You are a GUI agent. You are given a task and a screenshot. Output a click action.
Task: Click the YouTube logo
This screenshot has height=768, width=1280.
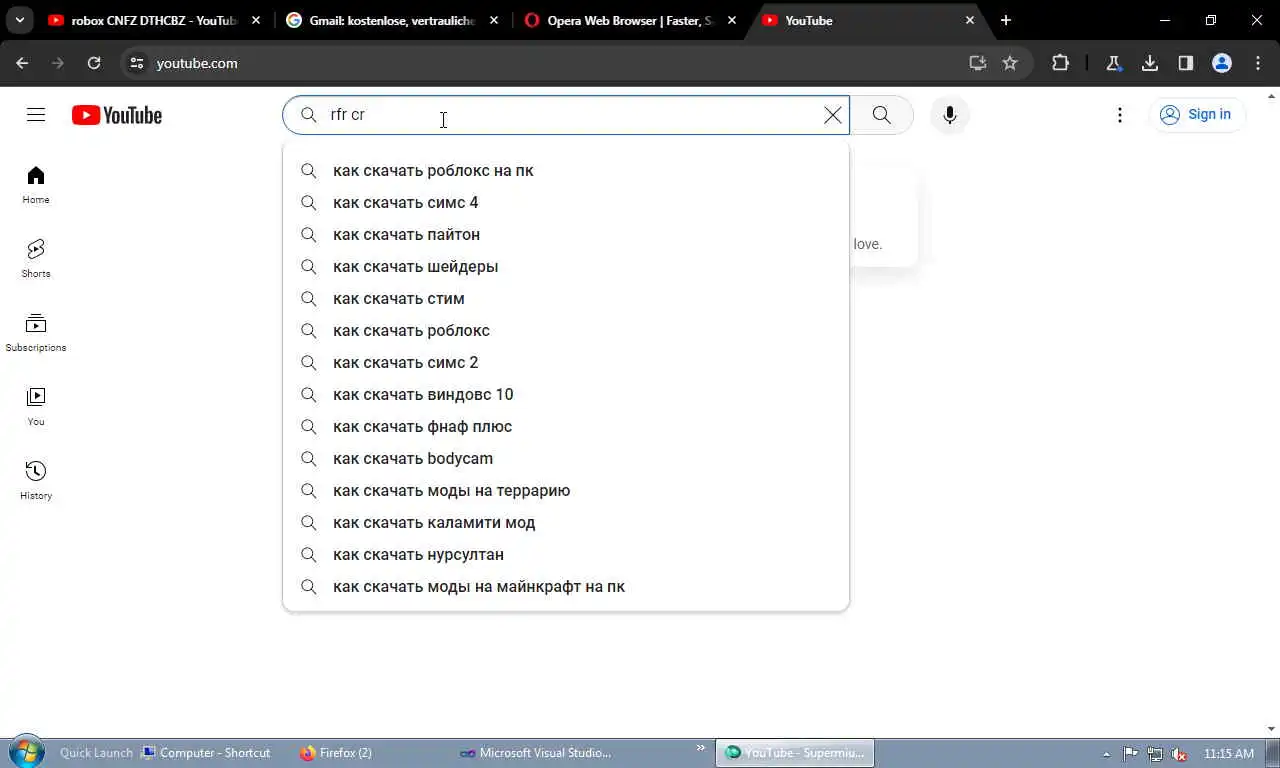(117, 115)
